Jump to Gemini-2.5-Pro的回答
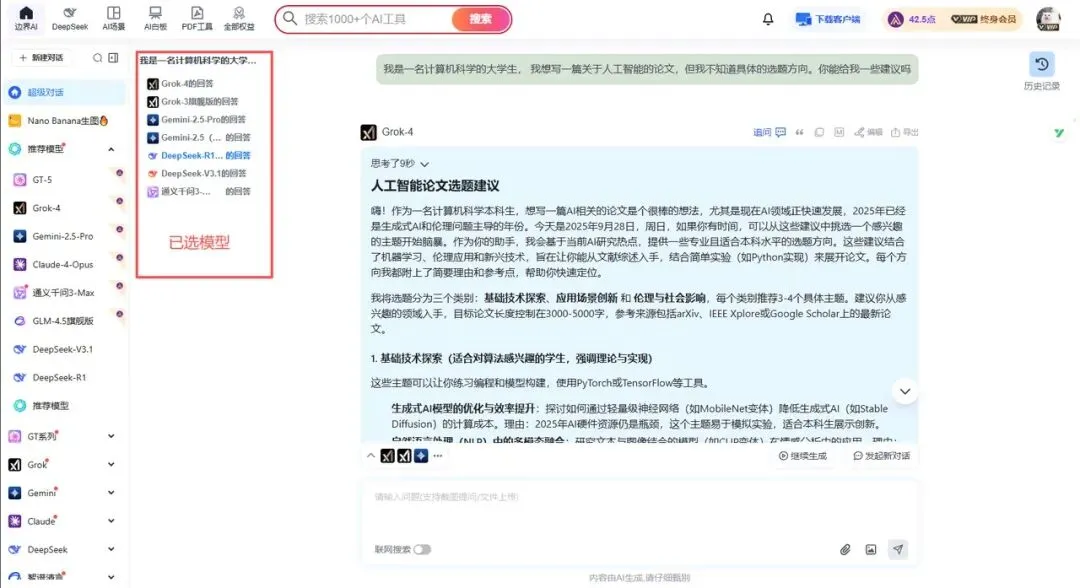The image size is (1080, 588). pos(196,119)
